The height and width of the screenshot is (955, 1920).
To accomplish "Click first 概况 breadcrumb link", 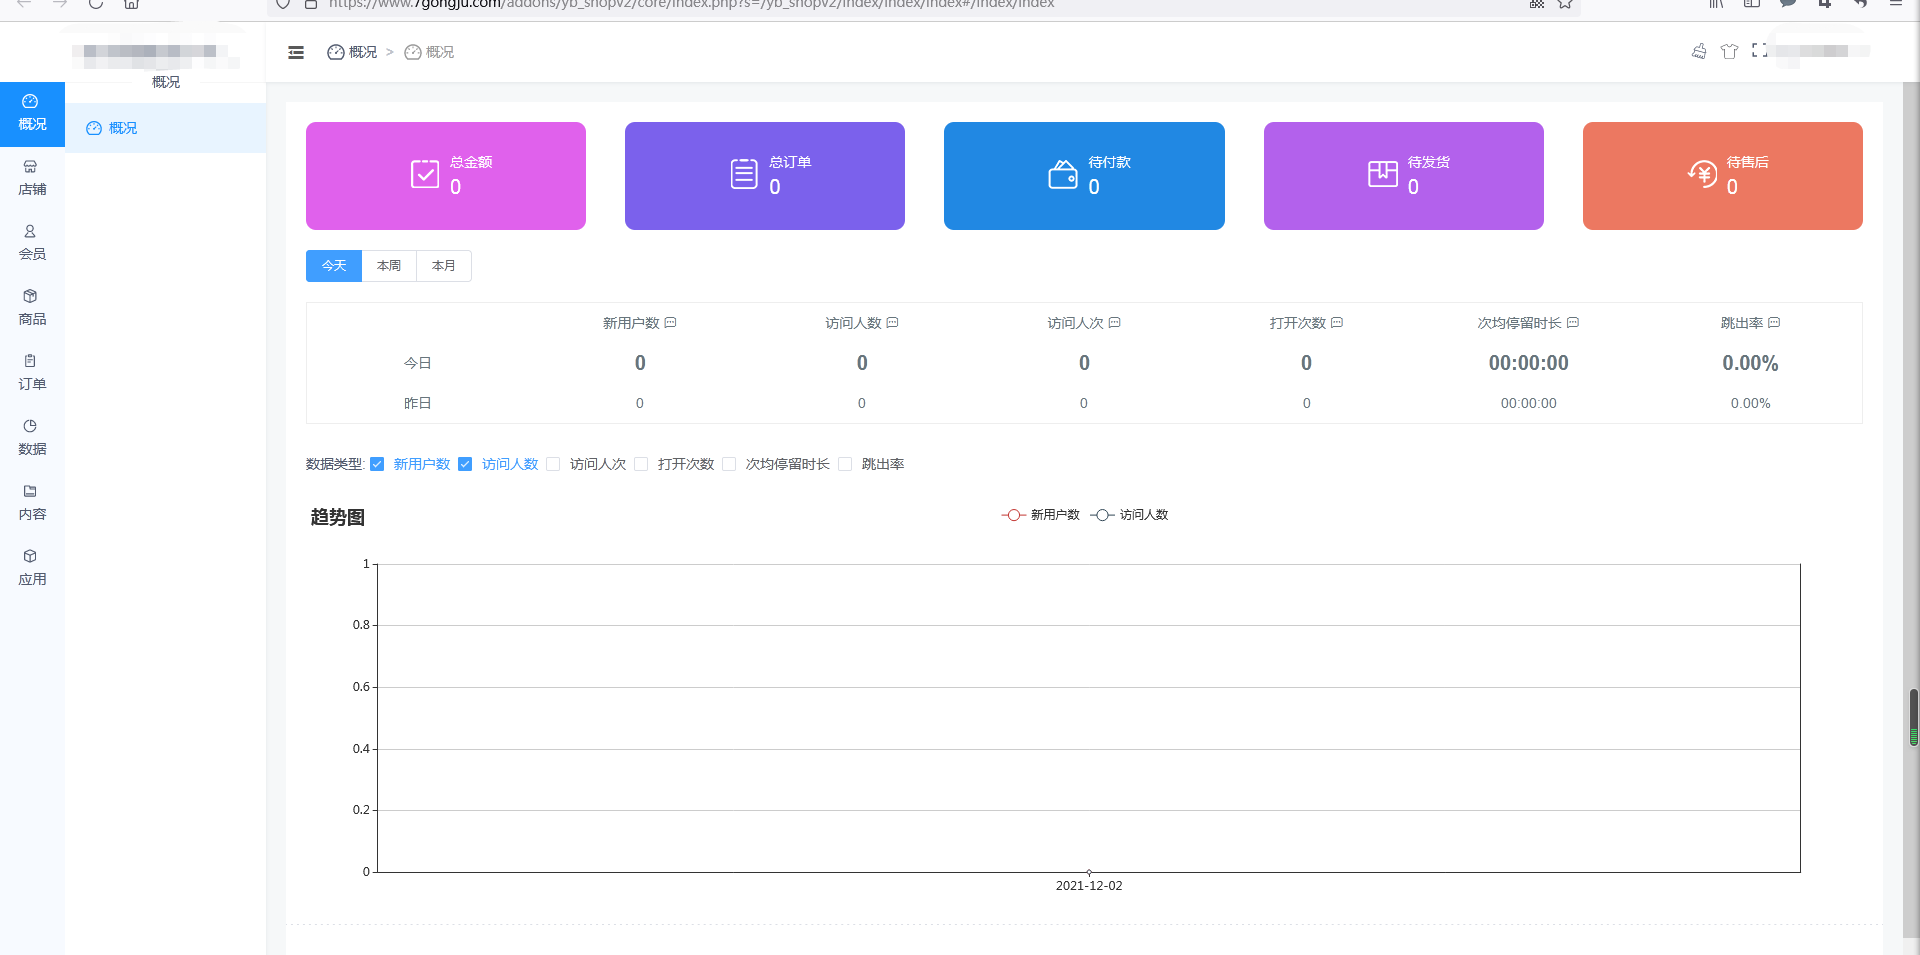I will tap(352, 52).
